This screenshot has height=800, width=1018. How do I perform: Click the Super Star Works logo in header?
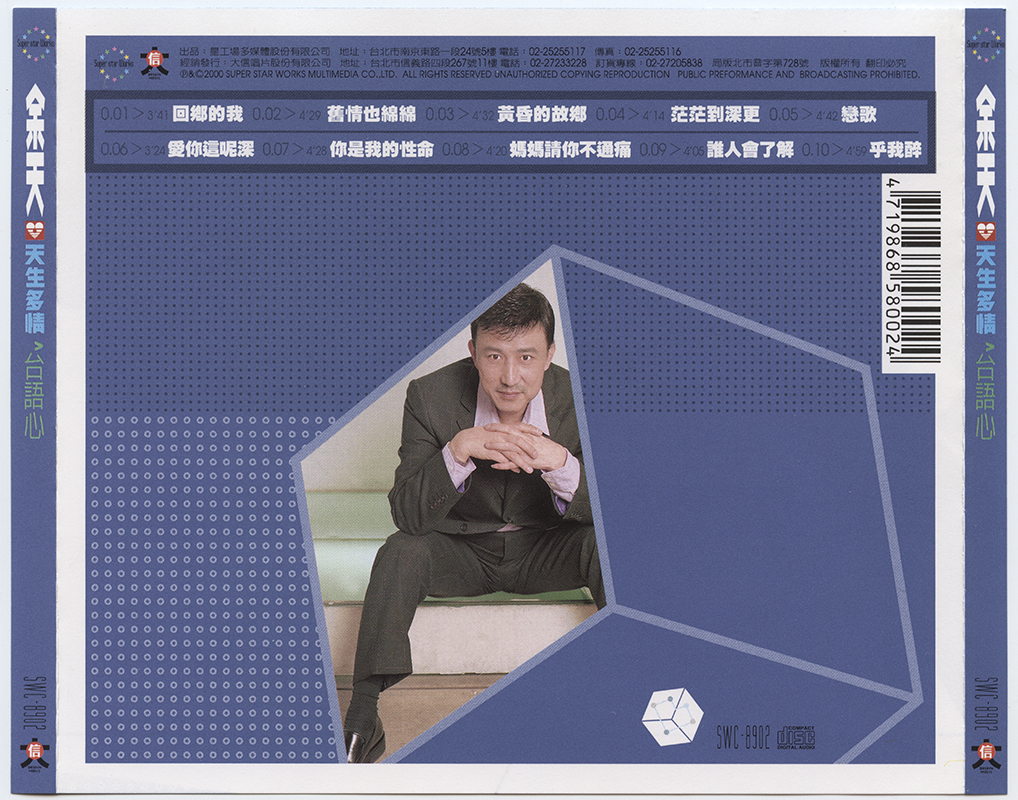pos(112,61)
